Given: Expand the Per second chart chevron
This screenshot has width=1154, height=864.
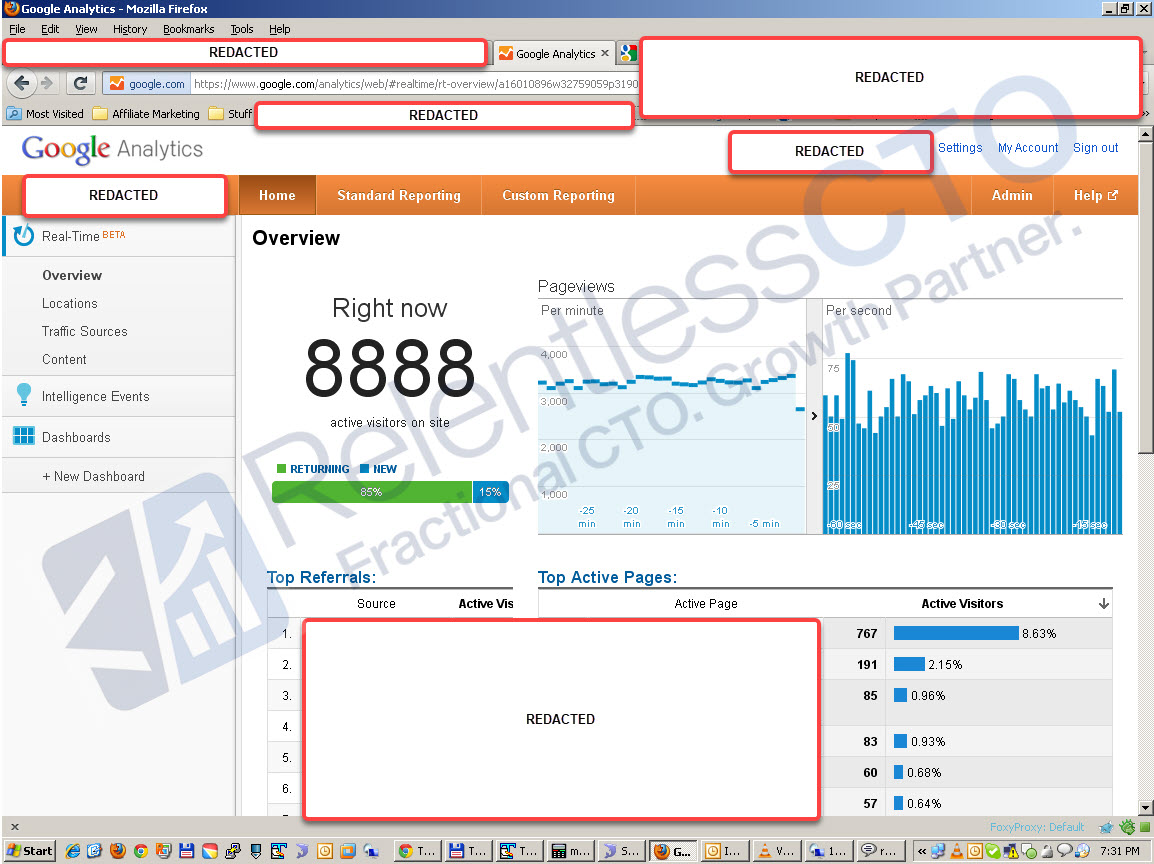Looking at the screenshot, I should (814, 414).
